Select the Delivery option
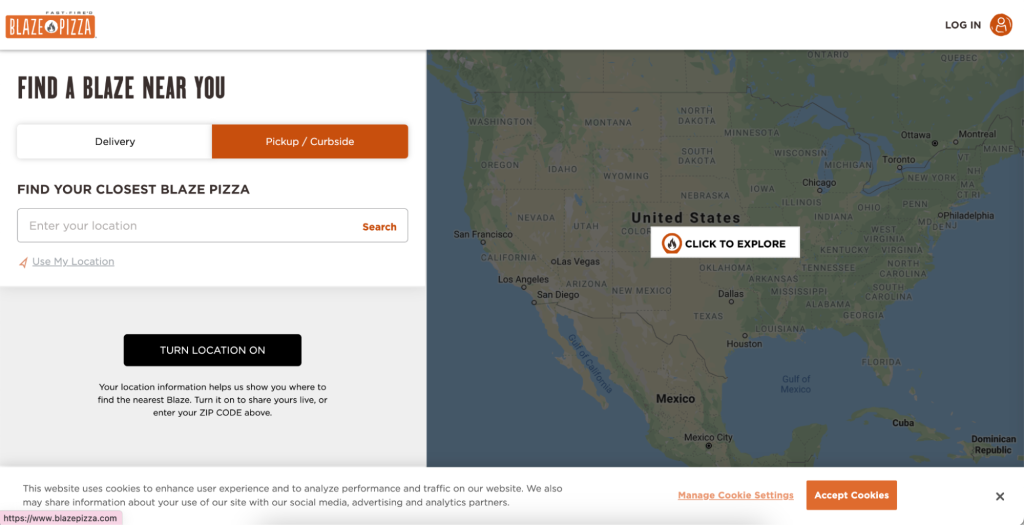The width and height of the screenshot is (1024, 525). (x=114, y=142)
